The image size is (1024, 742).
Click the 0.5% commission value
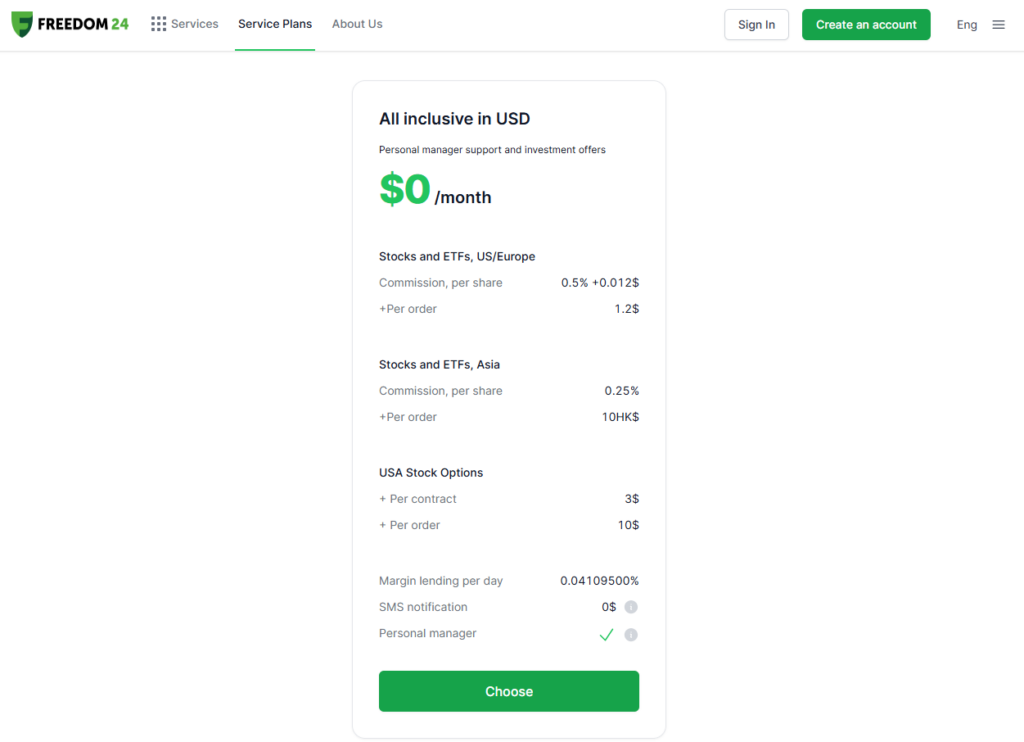click(x=598, y=282)
